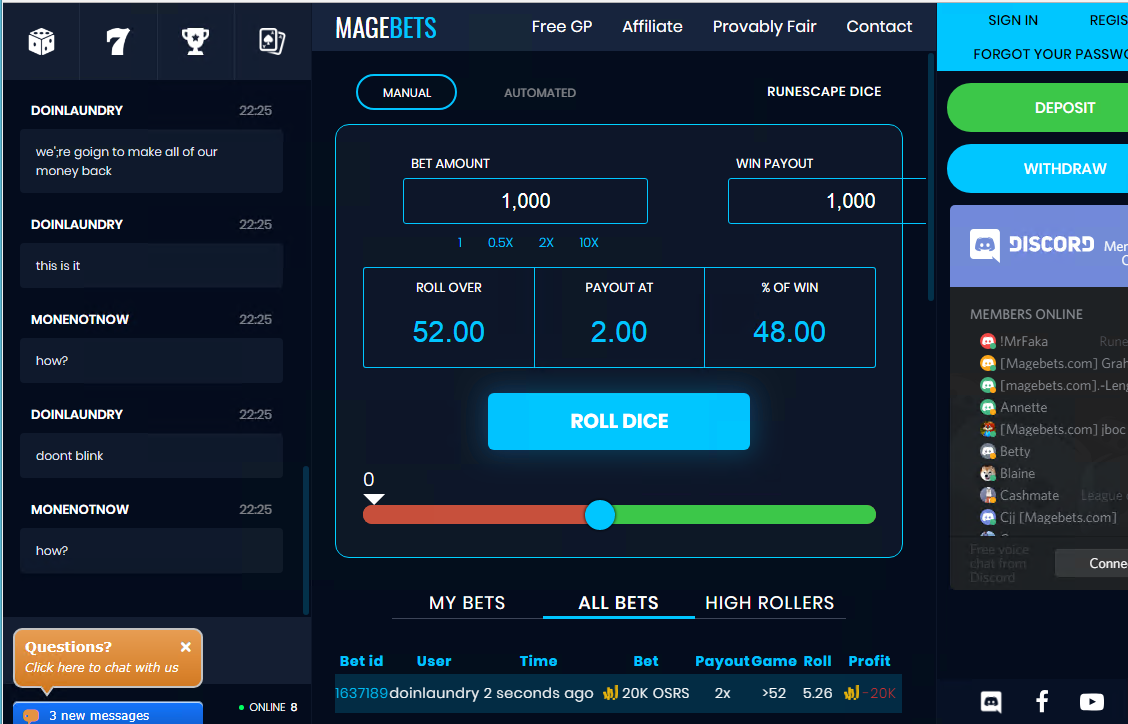Set bet amount to 1

(x=460, y=243)
